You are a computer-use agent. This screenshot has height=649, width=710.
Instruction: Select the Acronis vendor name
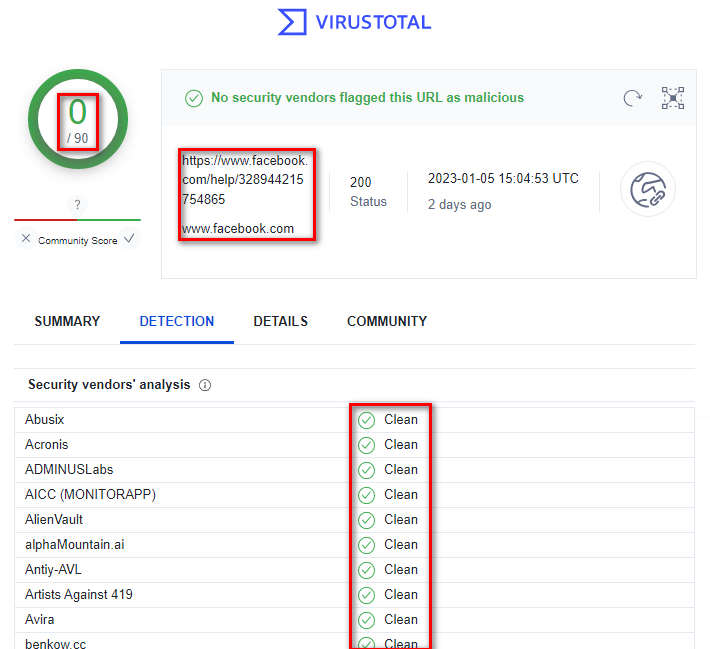[x=47, y=445]
